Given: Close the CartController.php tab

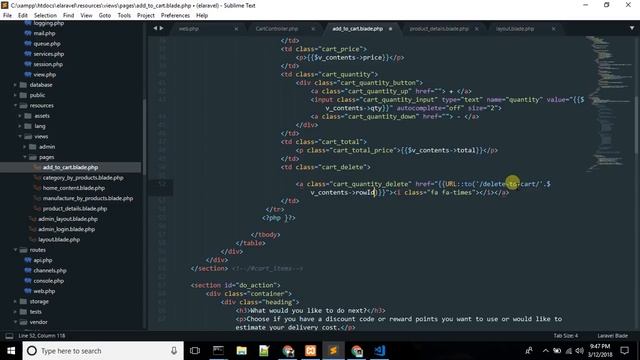Looking at the screenshot, I should click(x=313, y=29).
